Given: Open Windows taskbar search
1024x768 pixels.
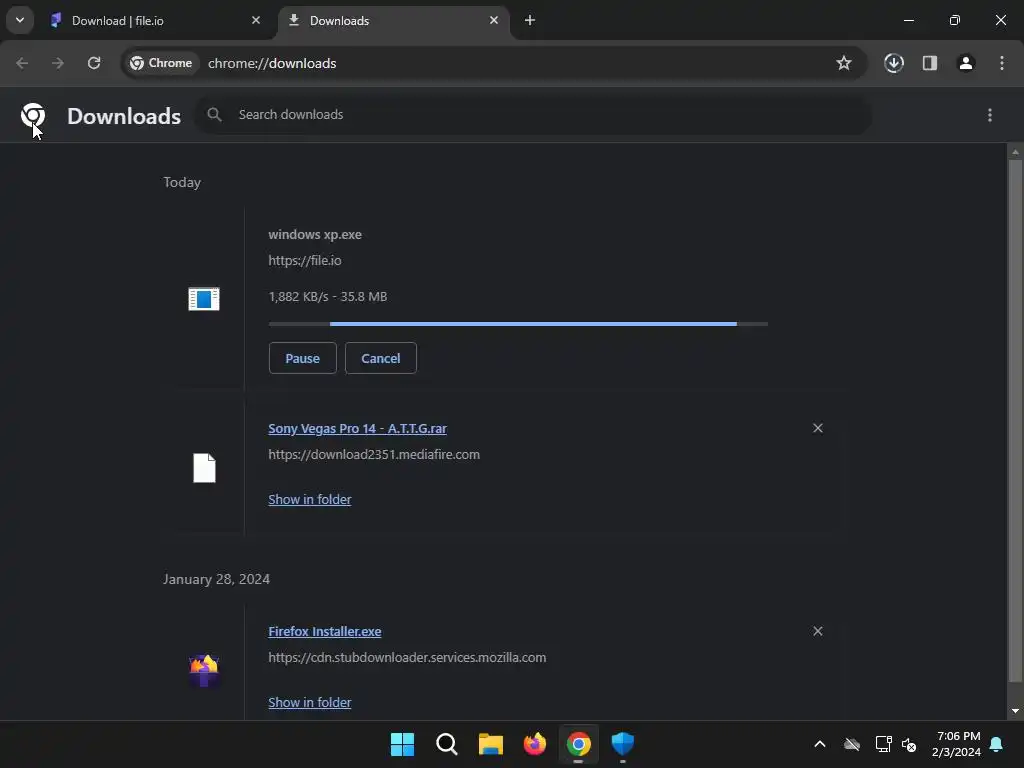Looking at the screenshot, I should coord(447,744).
